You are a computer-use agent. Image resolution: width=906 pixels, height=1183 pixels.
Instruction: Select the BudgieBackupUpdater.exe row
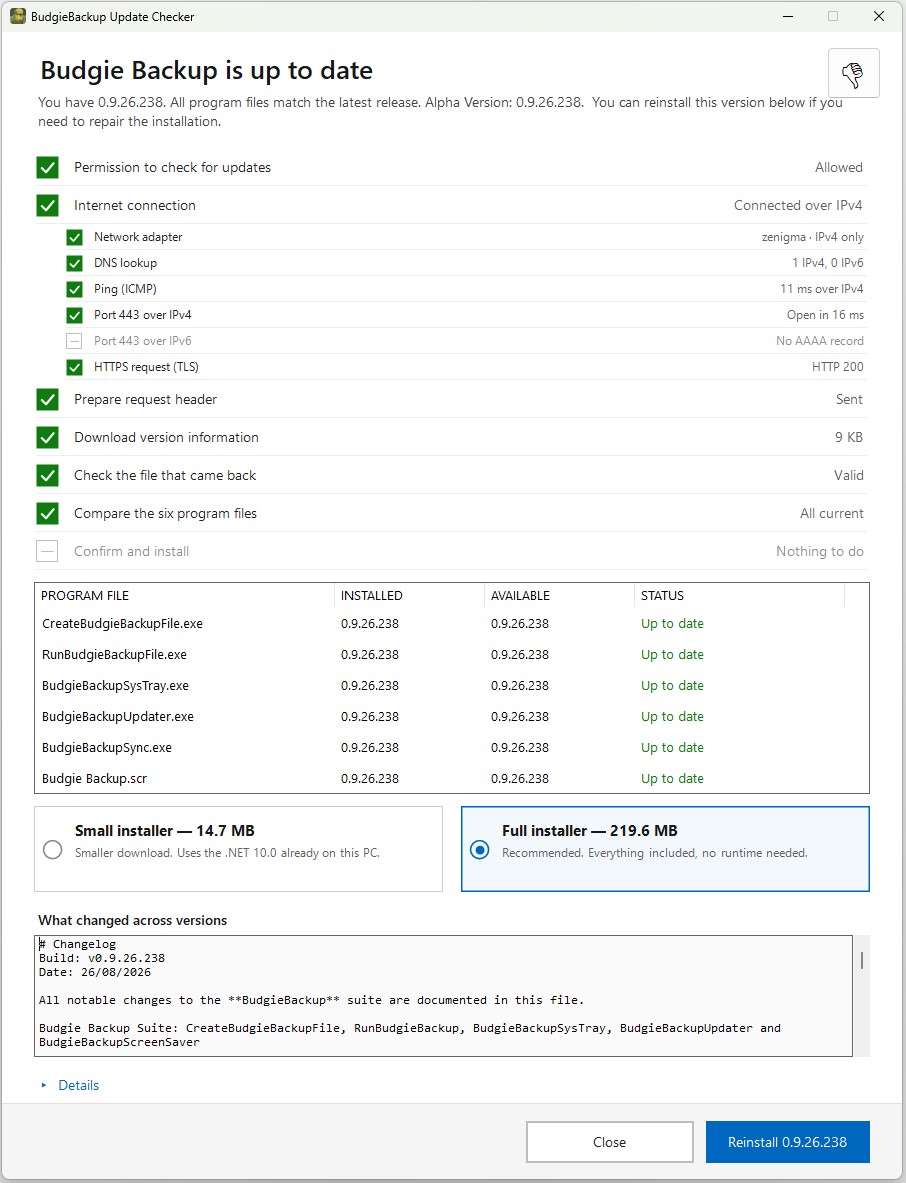451,717
